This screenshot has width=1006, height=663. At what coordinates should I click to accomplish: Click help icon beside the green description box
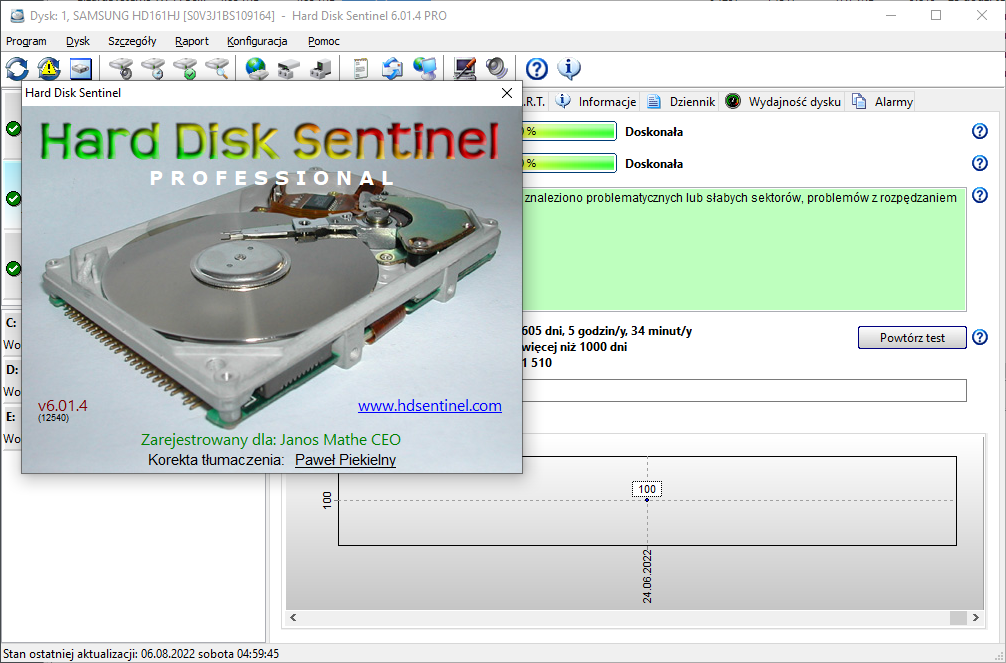pos(980,195)
